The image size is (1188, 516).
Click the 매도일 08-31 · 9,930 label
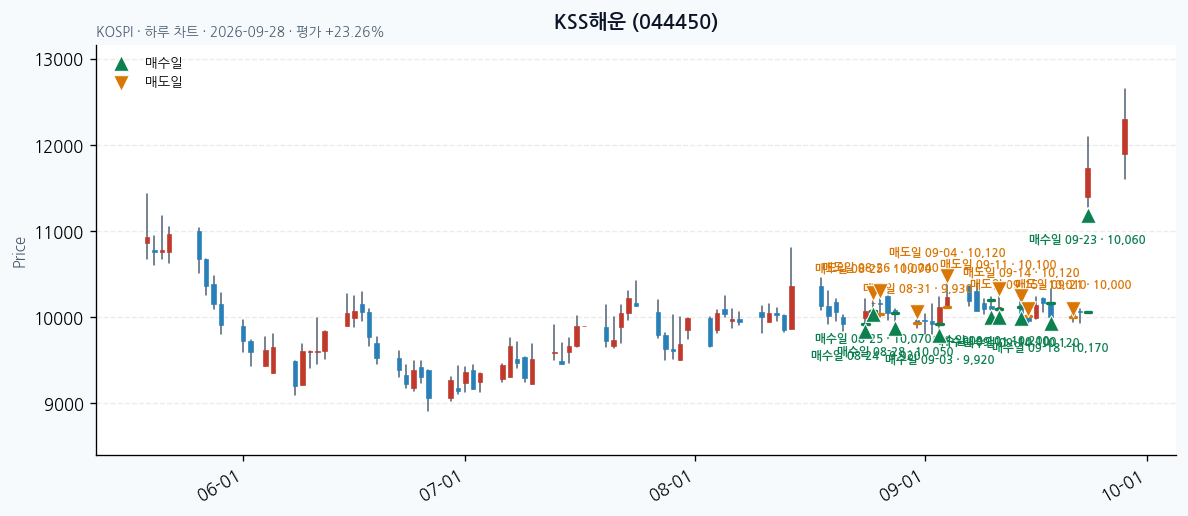918,289
